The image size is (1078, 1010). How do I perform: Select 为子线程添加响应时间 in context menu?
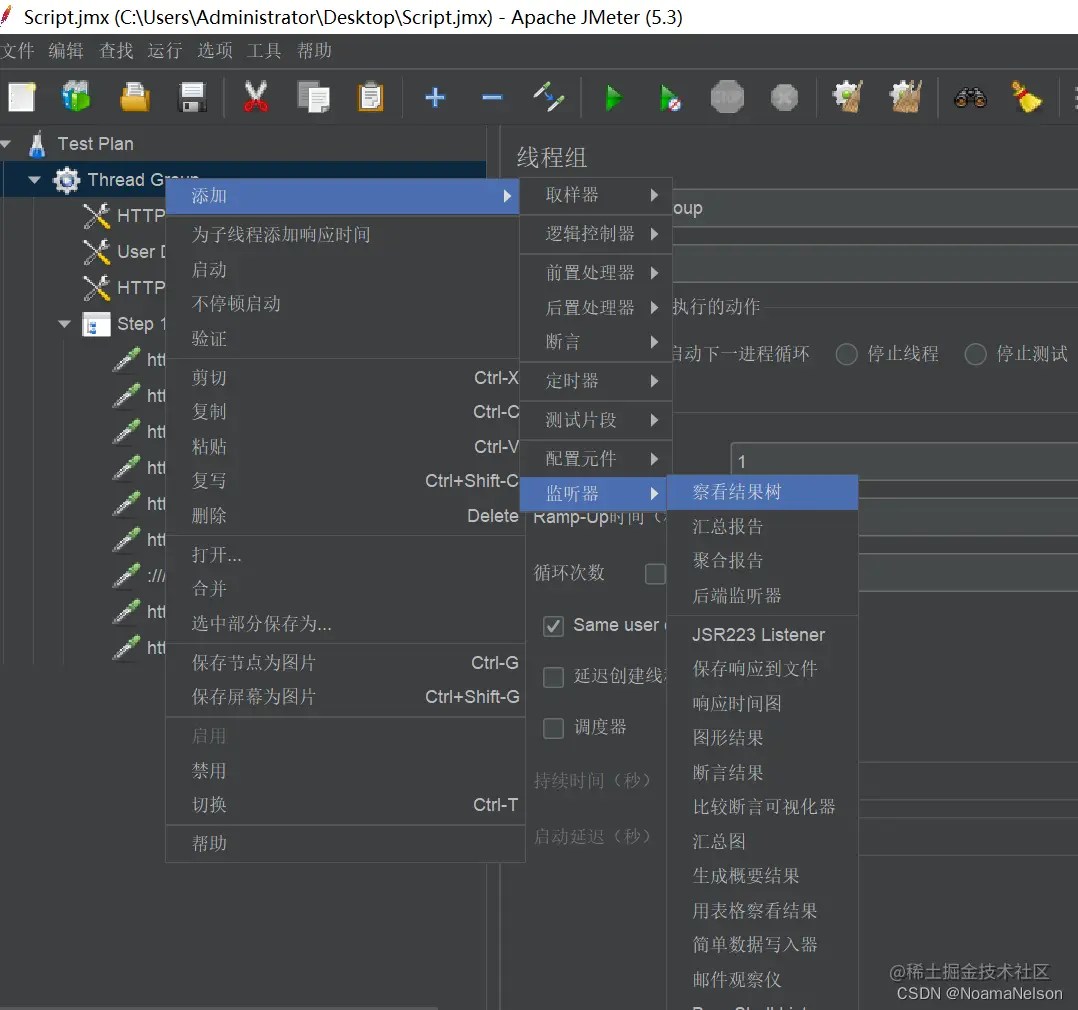point(342,234)
